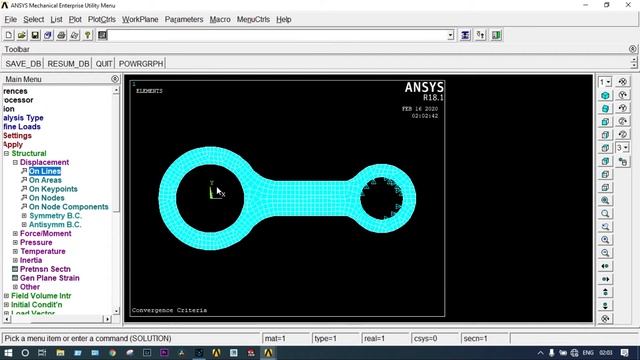
Task: Select On Areas displacement option
Action: coord(45,180)
